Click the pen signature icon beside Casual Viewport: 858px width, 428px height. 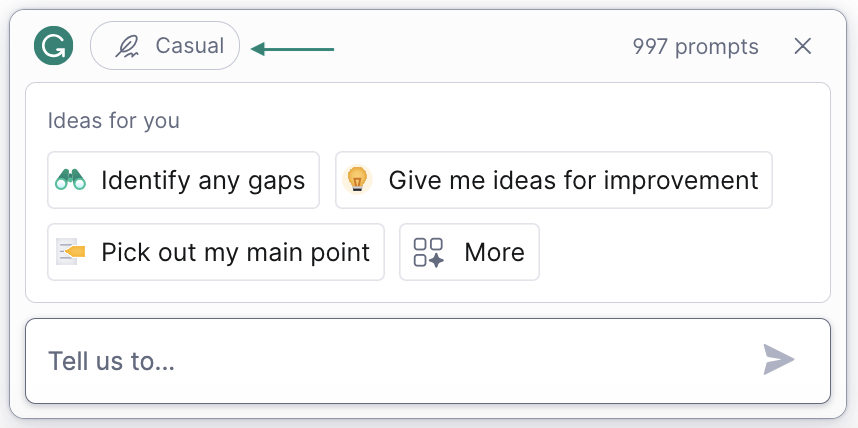pyautogui.click(x=128, y=47)
